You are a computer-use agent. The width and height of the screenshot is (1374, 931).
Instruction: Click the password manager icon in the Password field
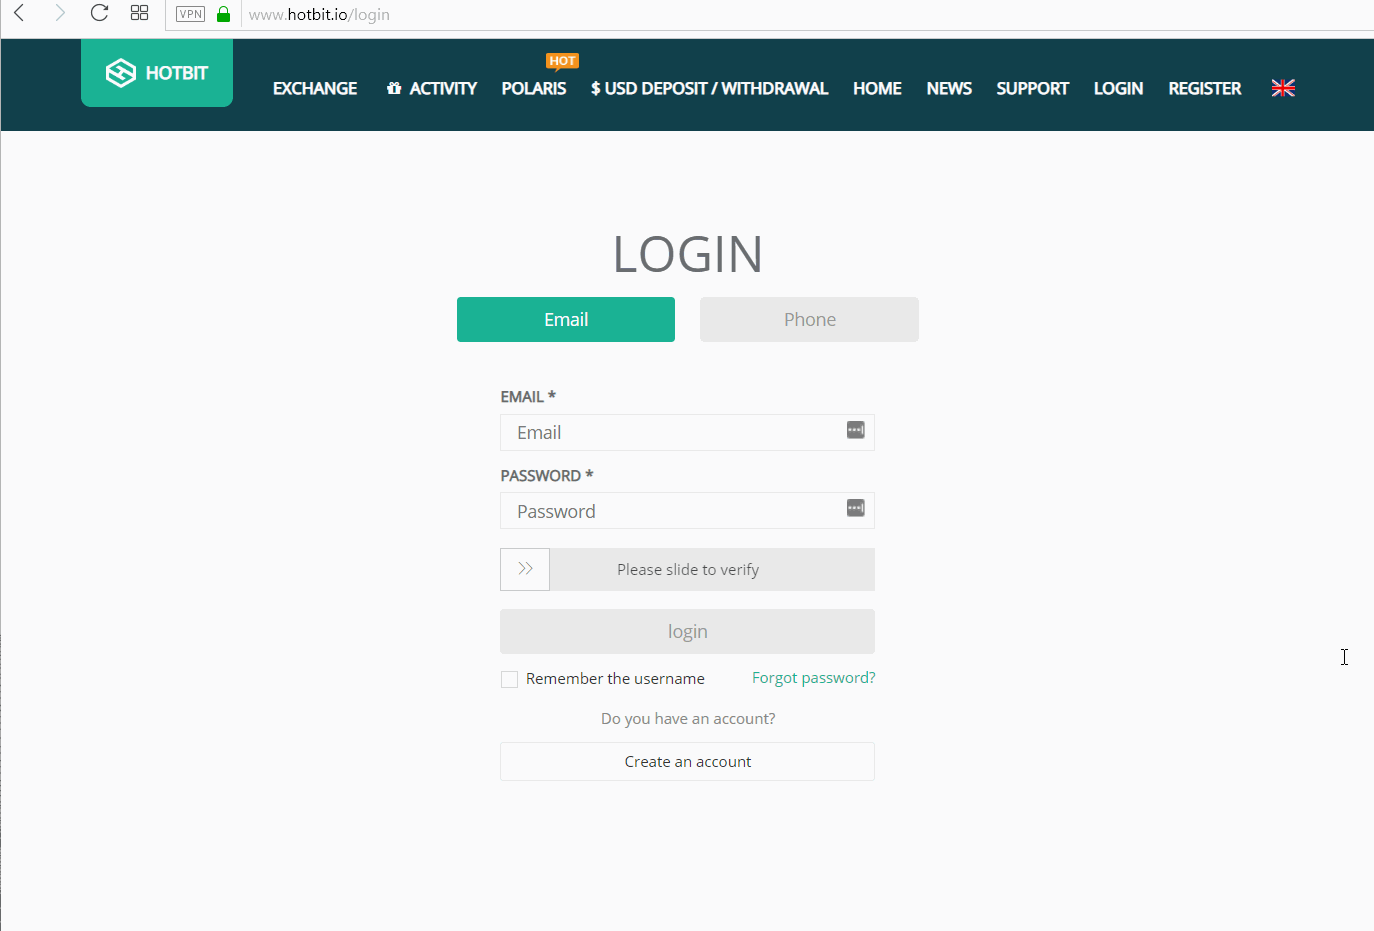pyautogui.click(x=856, y=508)
